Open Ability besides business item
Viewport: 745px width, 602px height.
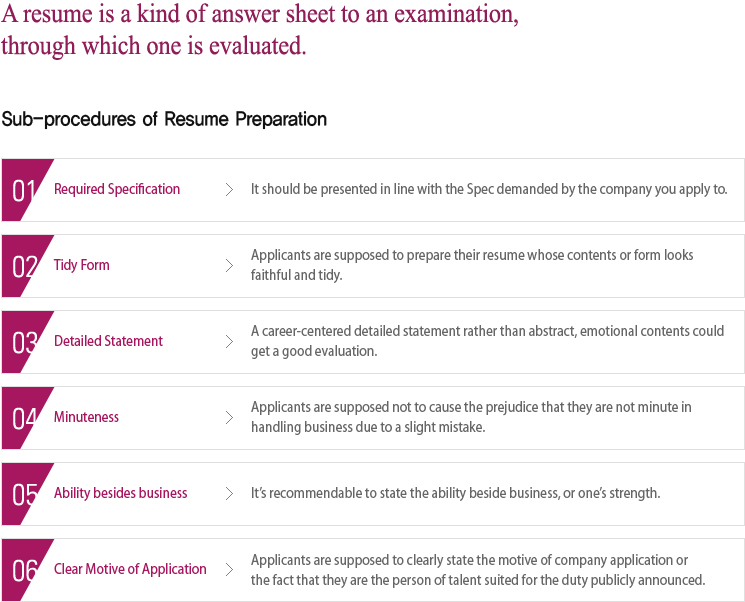(x=121, y=493)
